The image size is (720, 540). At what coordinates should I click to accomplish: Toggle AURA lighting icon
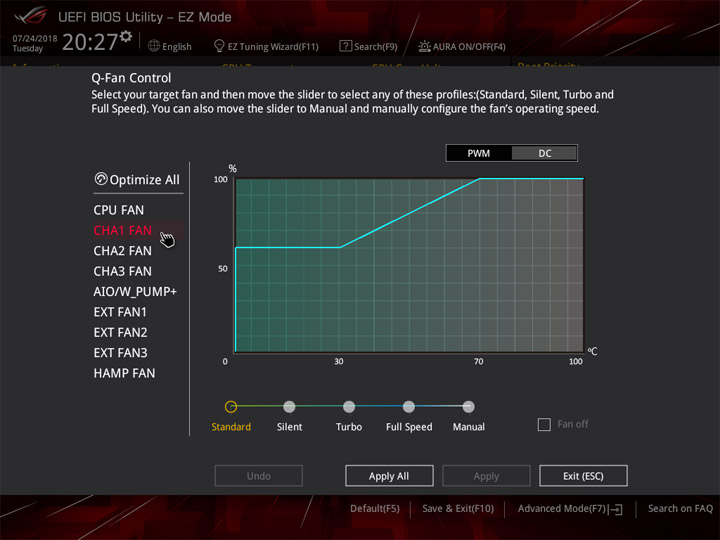tap(424, 46)
